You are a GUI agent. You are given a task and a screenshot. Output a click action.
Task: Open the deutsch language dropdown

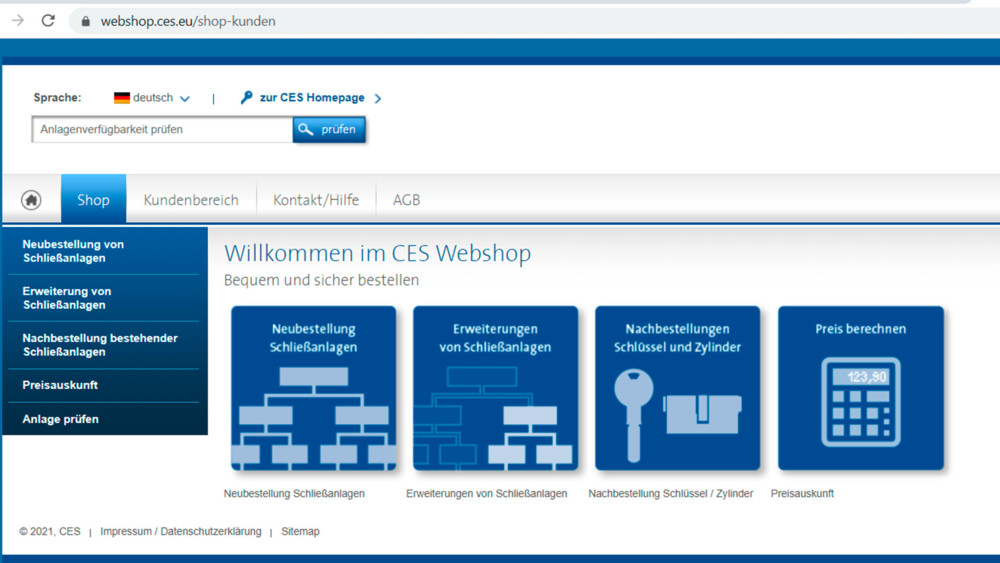[x=152, y=98]
